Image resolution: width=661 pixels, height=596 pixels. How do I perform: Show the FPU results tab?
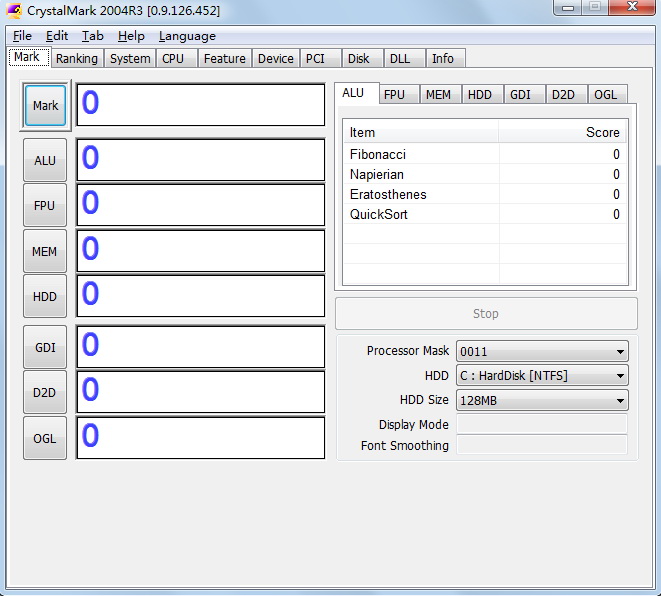(398, 94)
